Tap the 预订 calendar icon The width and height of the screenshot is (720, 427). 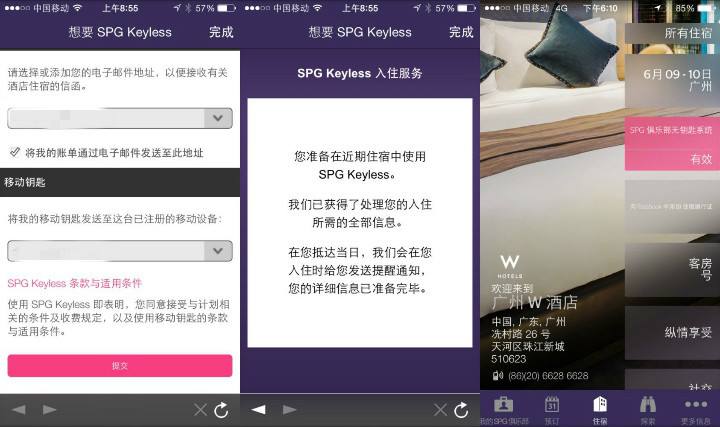pos(551,404)
